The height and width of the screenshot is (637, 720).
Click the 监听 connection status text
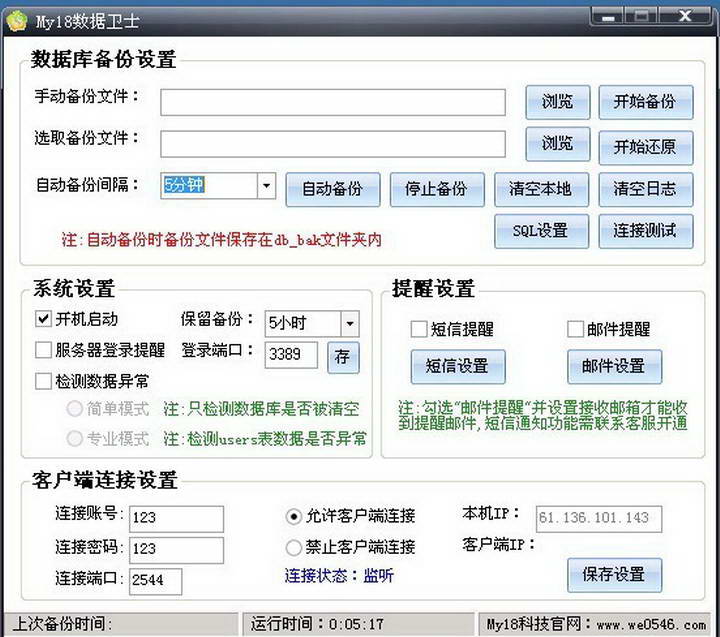[379, 575]
